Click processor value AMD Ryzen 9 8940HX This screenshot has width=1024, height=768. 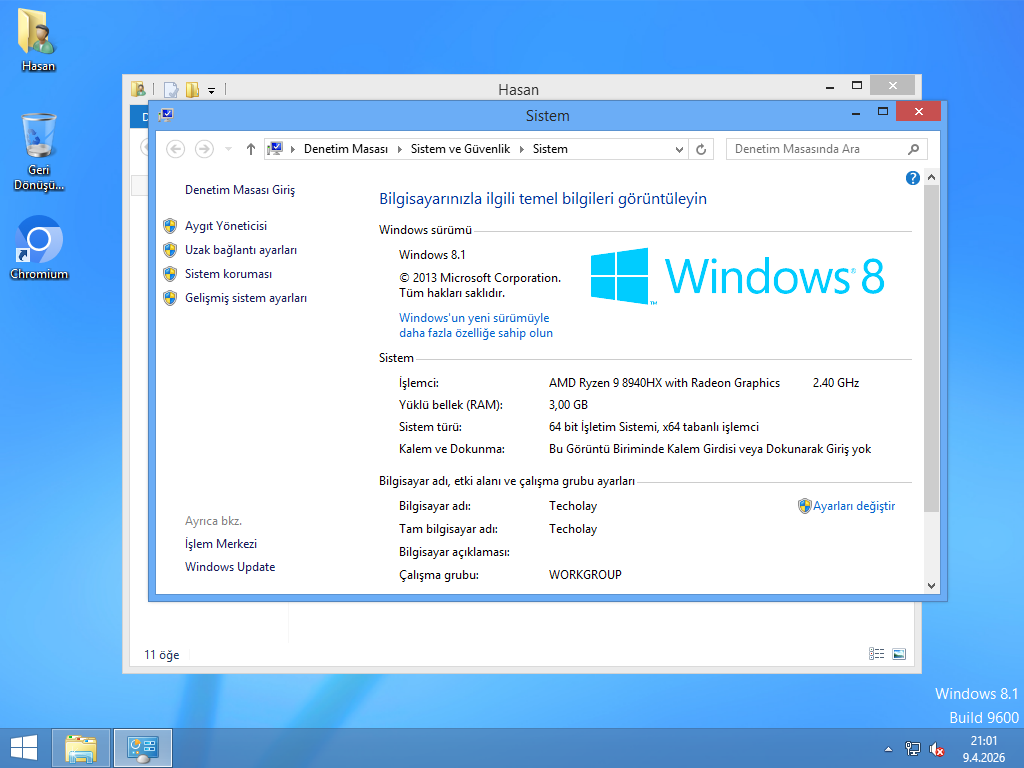coord(664,383)
